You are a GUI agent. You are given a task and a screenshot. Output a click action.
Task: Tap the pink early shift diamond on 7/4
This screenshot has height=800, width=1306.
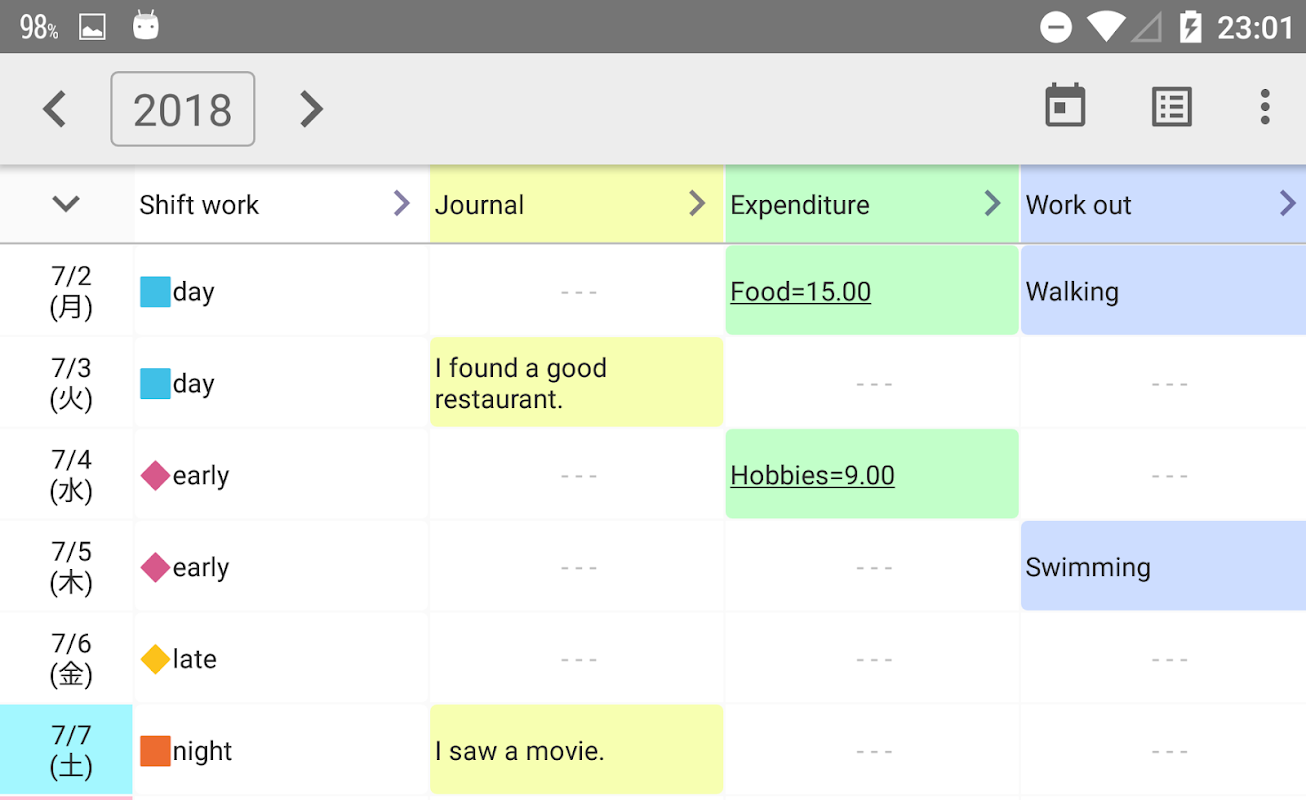point(155,476)
